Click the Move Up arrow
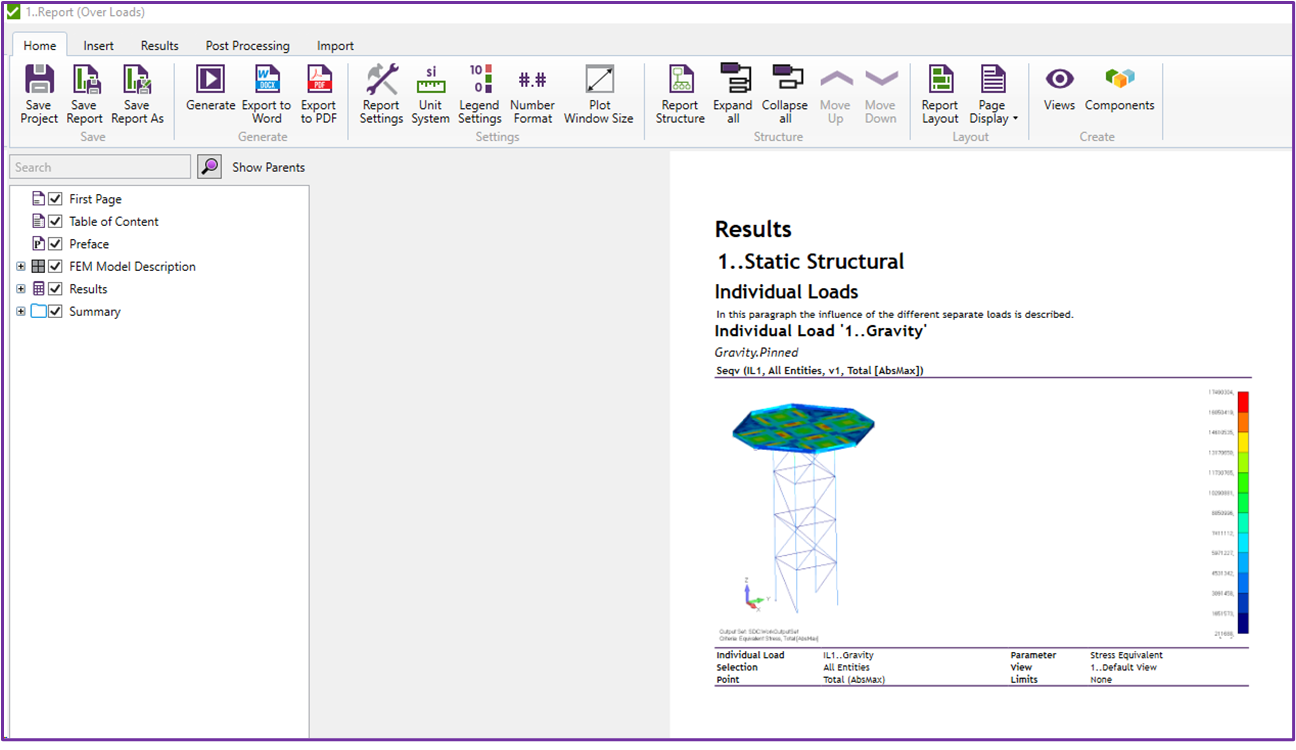This screenshot has width=1296, height=750. point(836,78)
